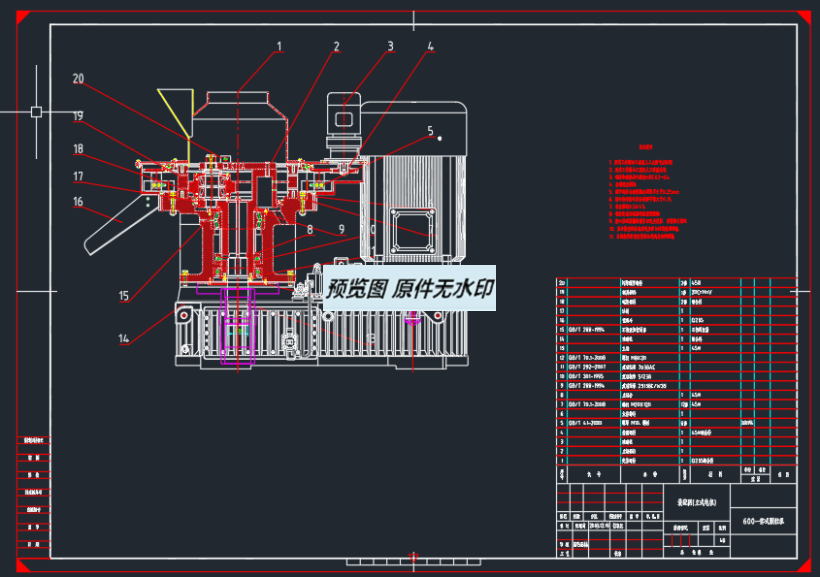Click GB/T 41-2000 in parts list row 5
Screen dimensions: 820x577
(x=585, y=423)
